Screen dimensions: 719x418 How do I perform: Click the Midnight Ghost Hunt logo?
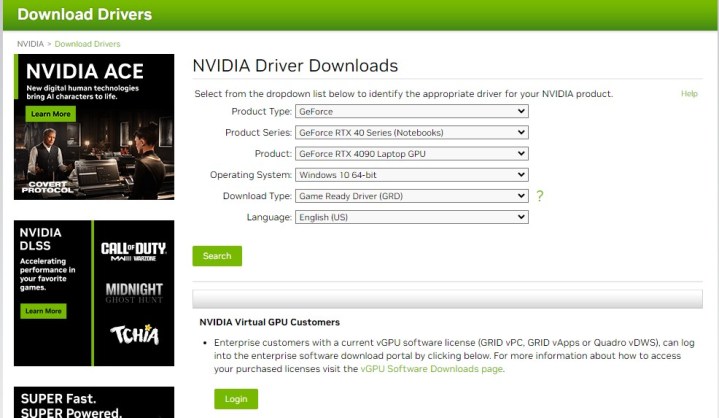pos(135,291)
